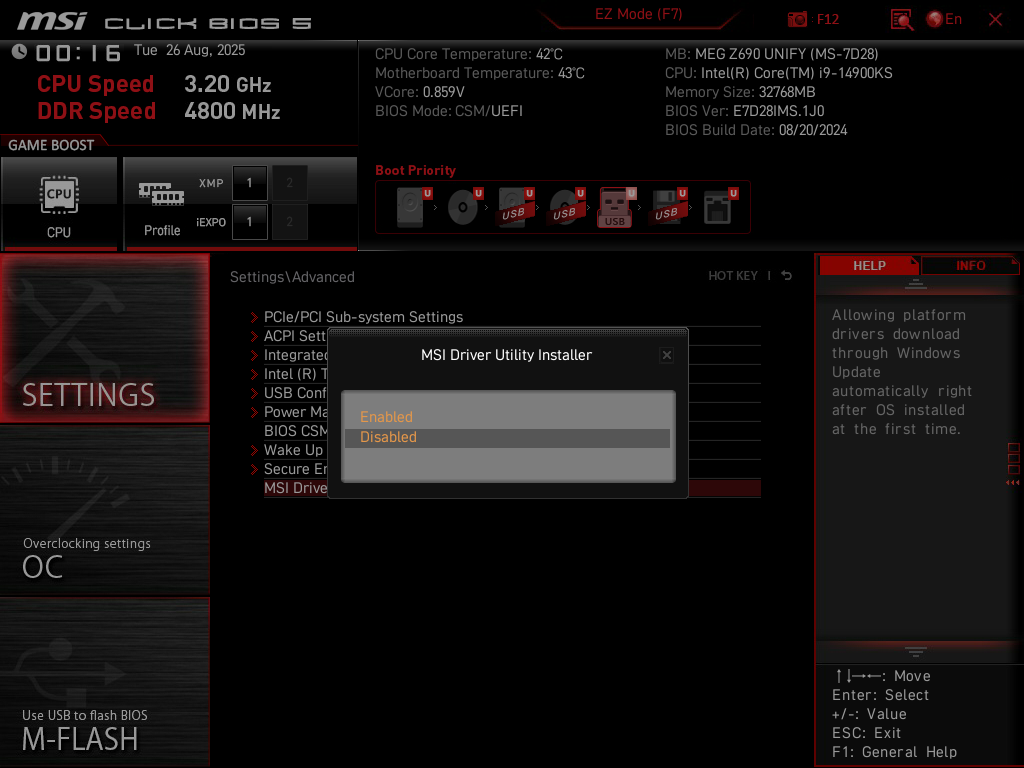The image size is (1024, 768).
Task: Click the Game Boost CPU chip icon
Action: pos(59,195)
